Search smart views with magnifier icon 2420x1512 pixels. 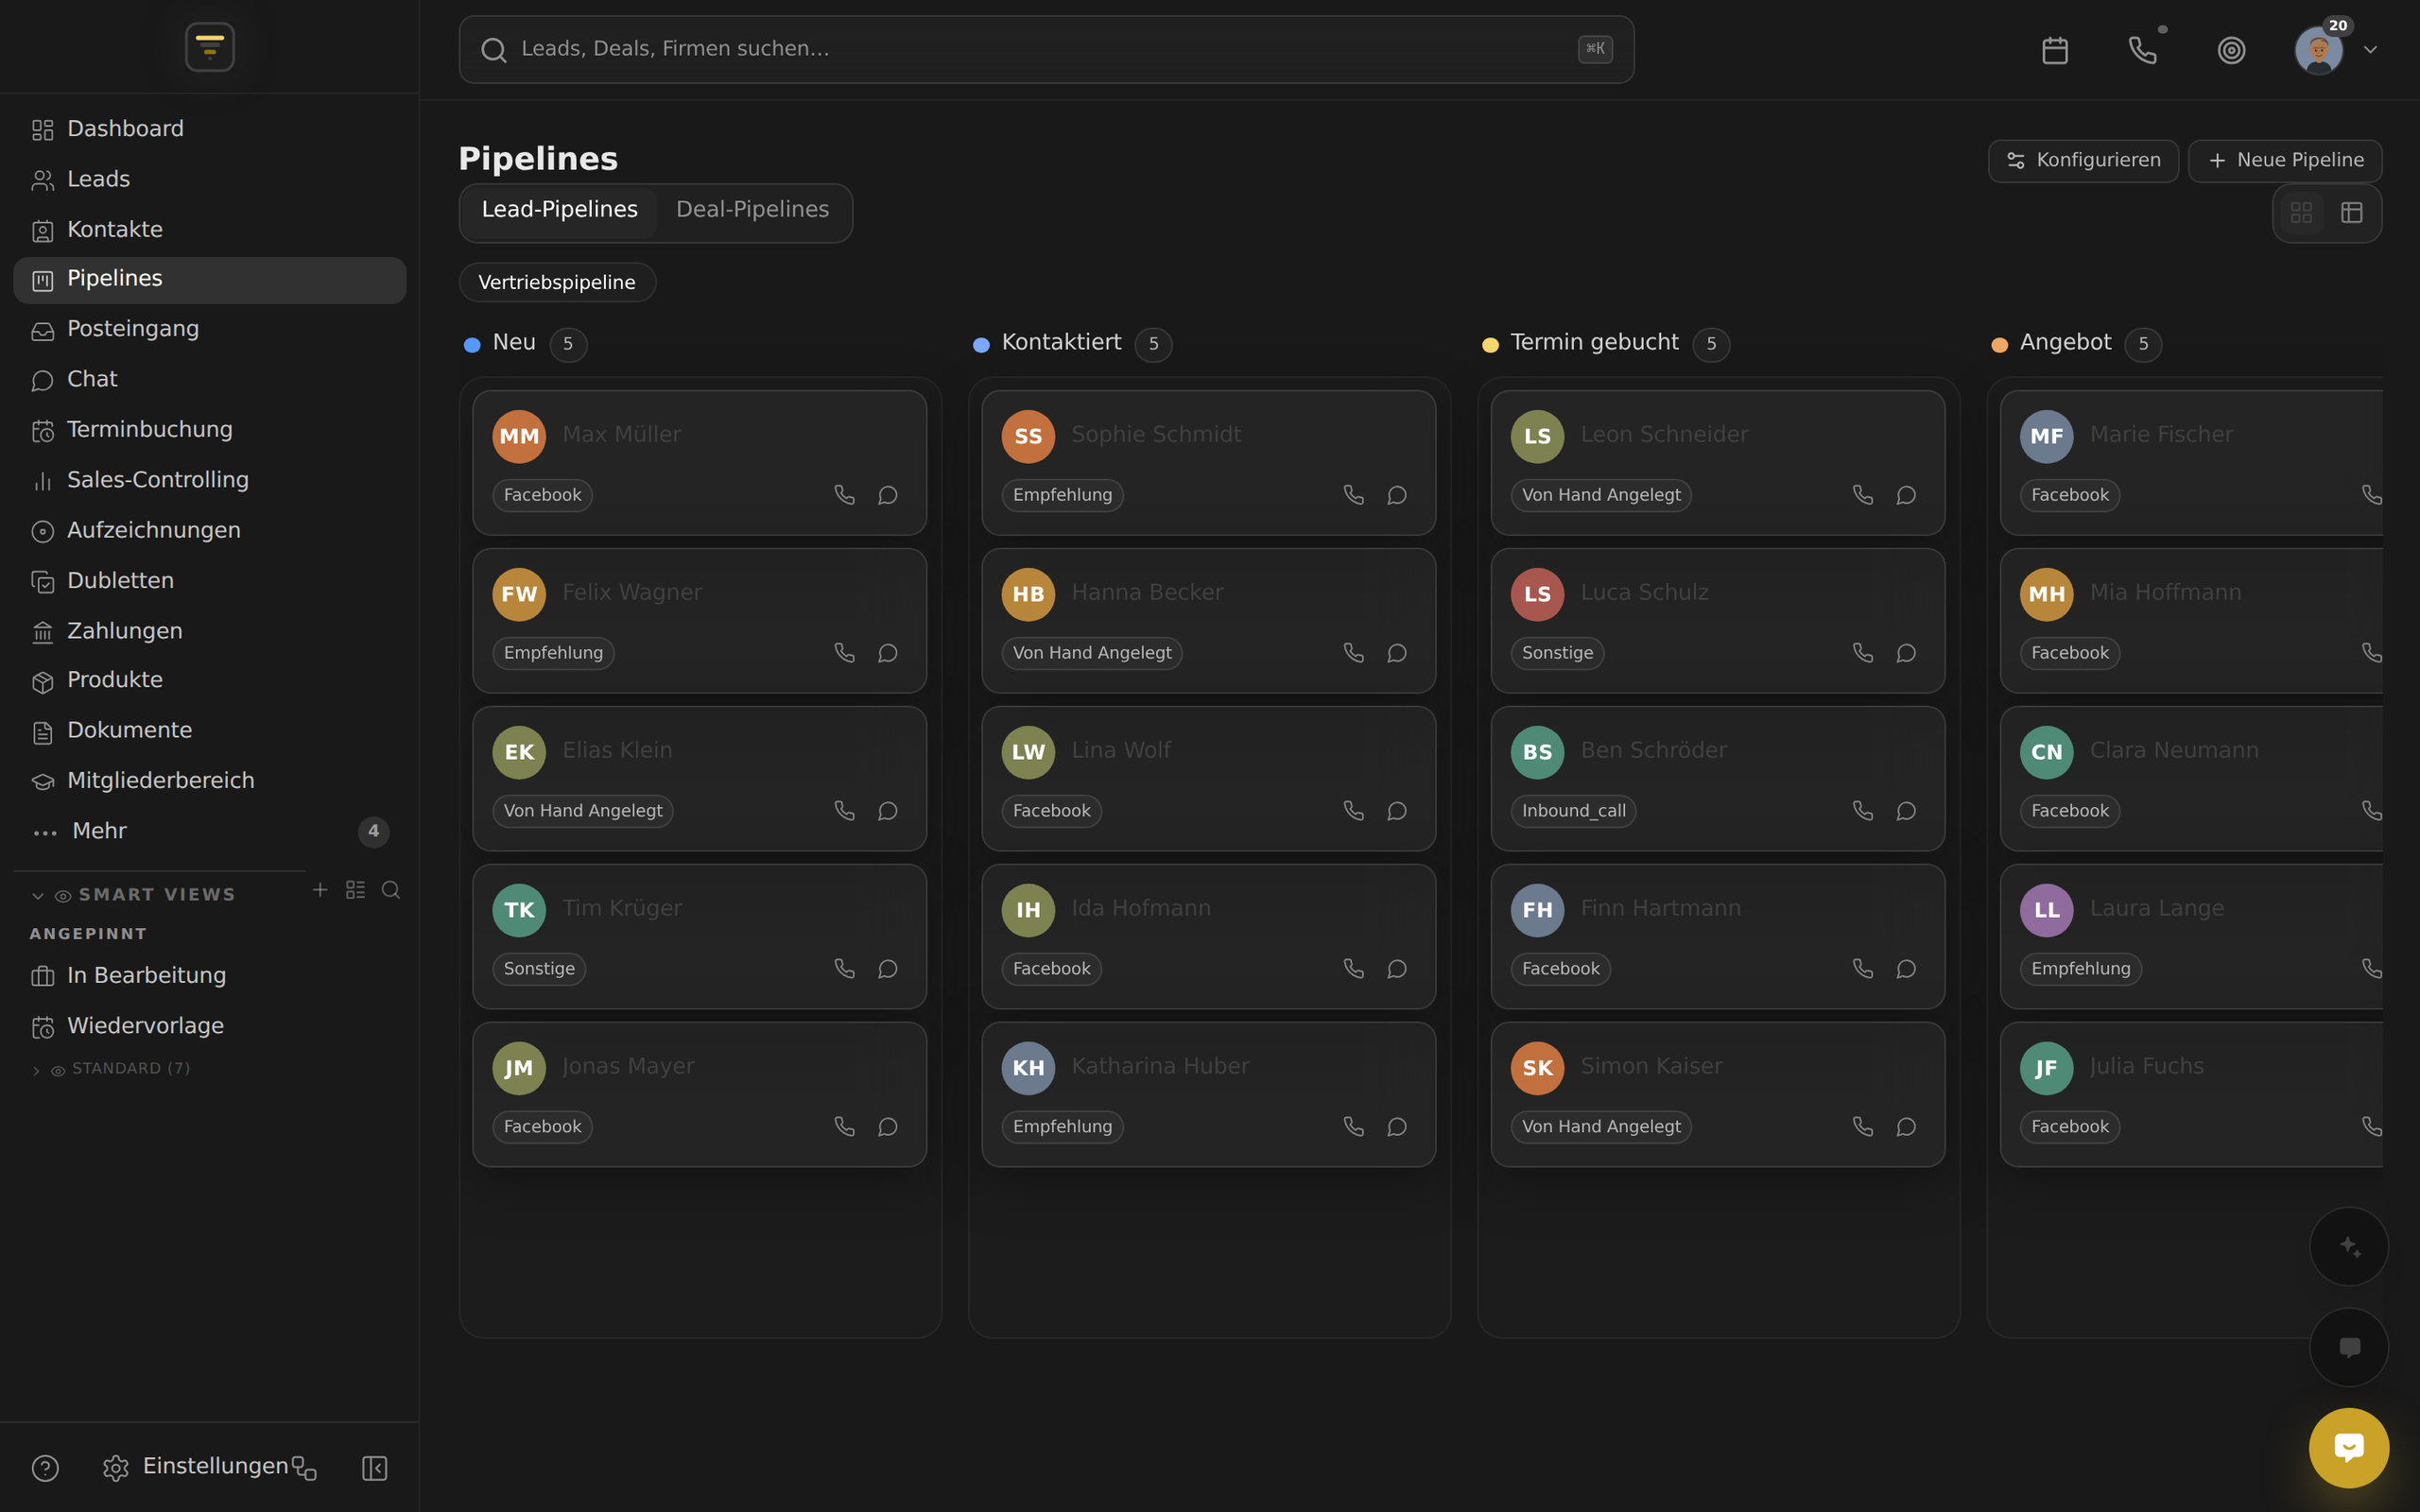391,890
